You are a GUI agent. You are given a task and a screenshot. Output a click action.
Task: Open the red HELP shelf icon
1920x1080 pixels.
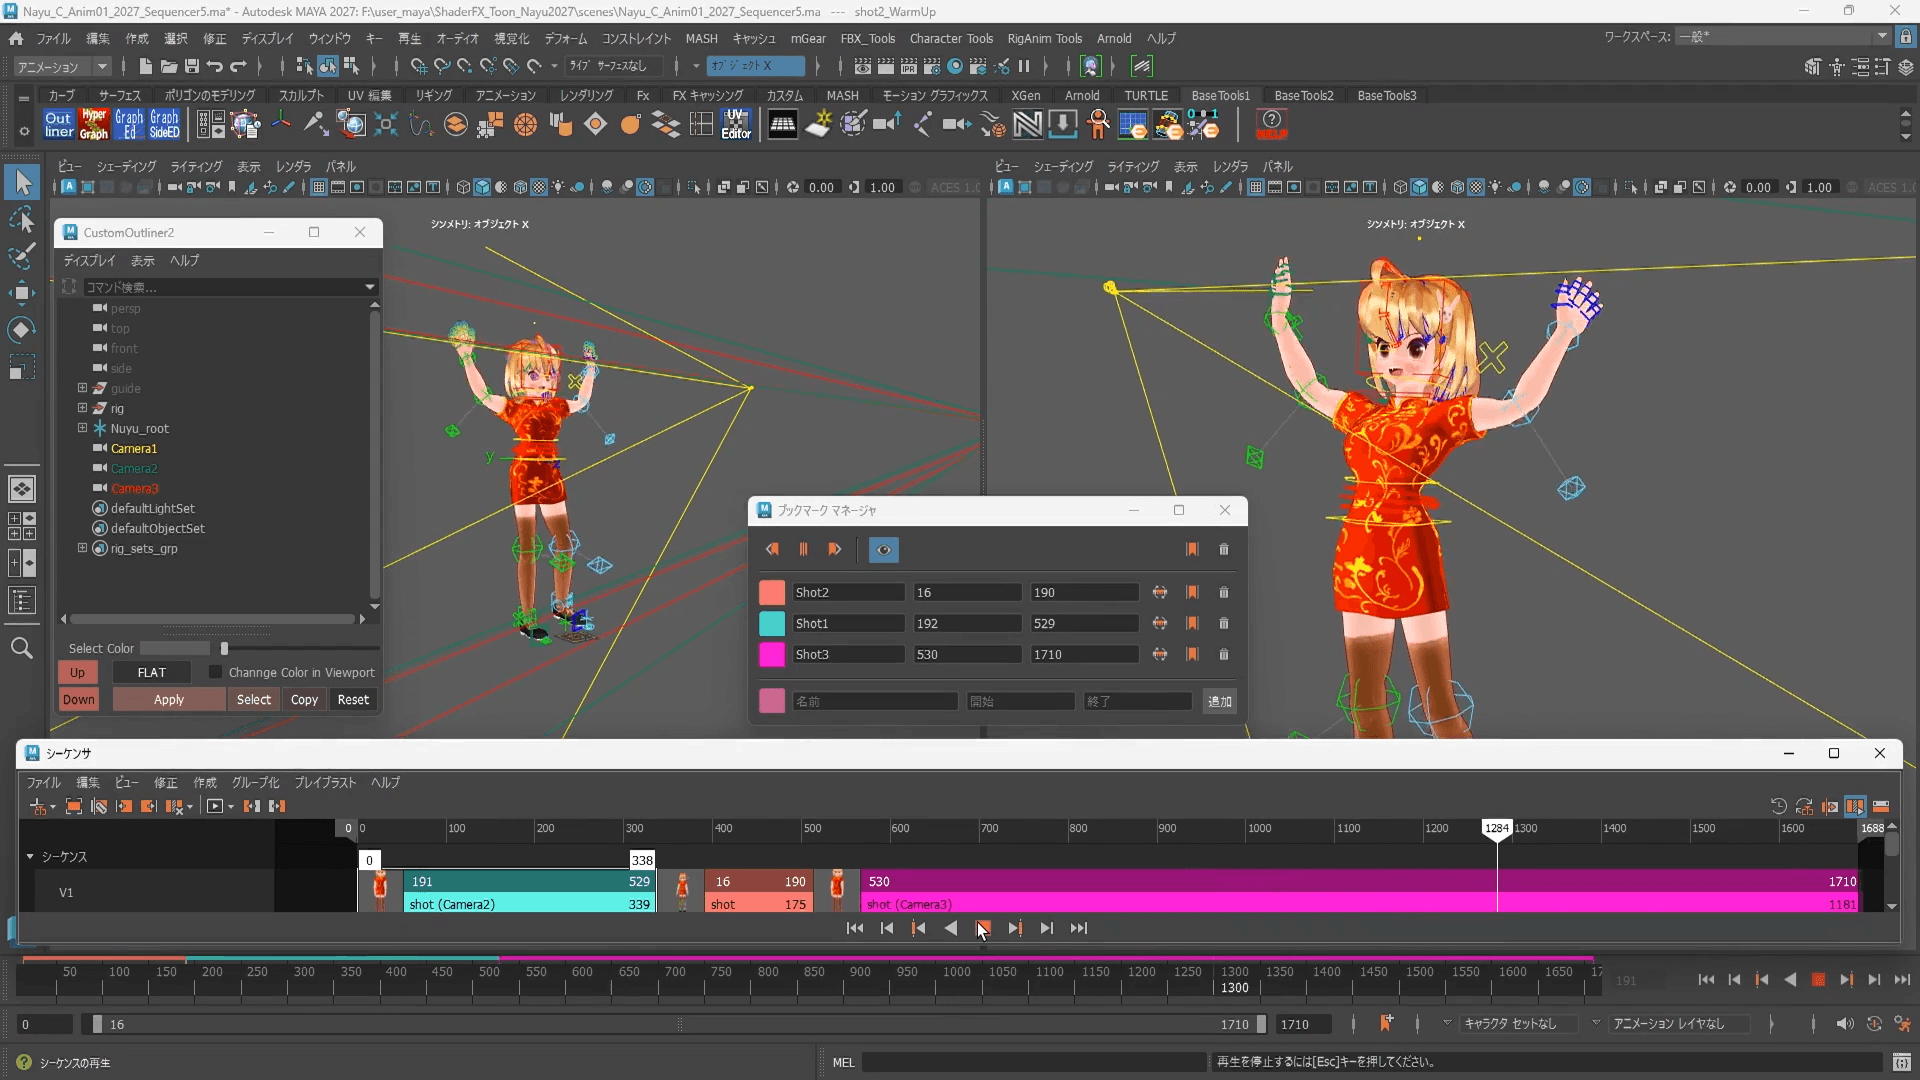[x=1271, y=124]
